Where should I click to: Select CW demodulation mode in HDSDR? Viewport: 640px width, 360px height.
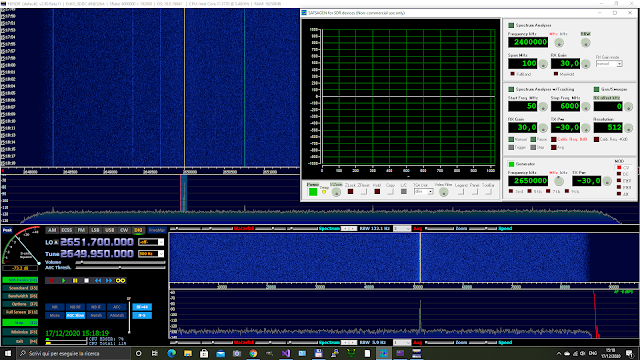point(124,230)
